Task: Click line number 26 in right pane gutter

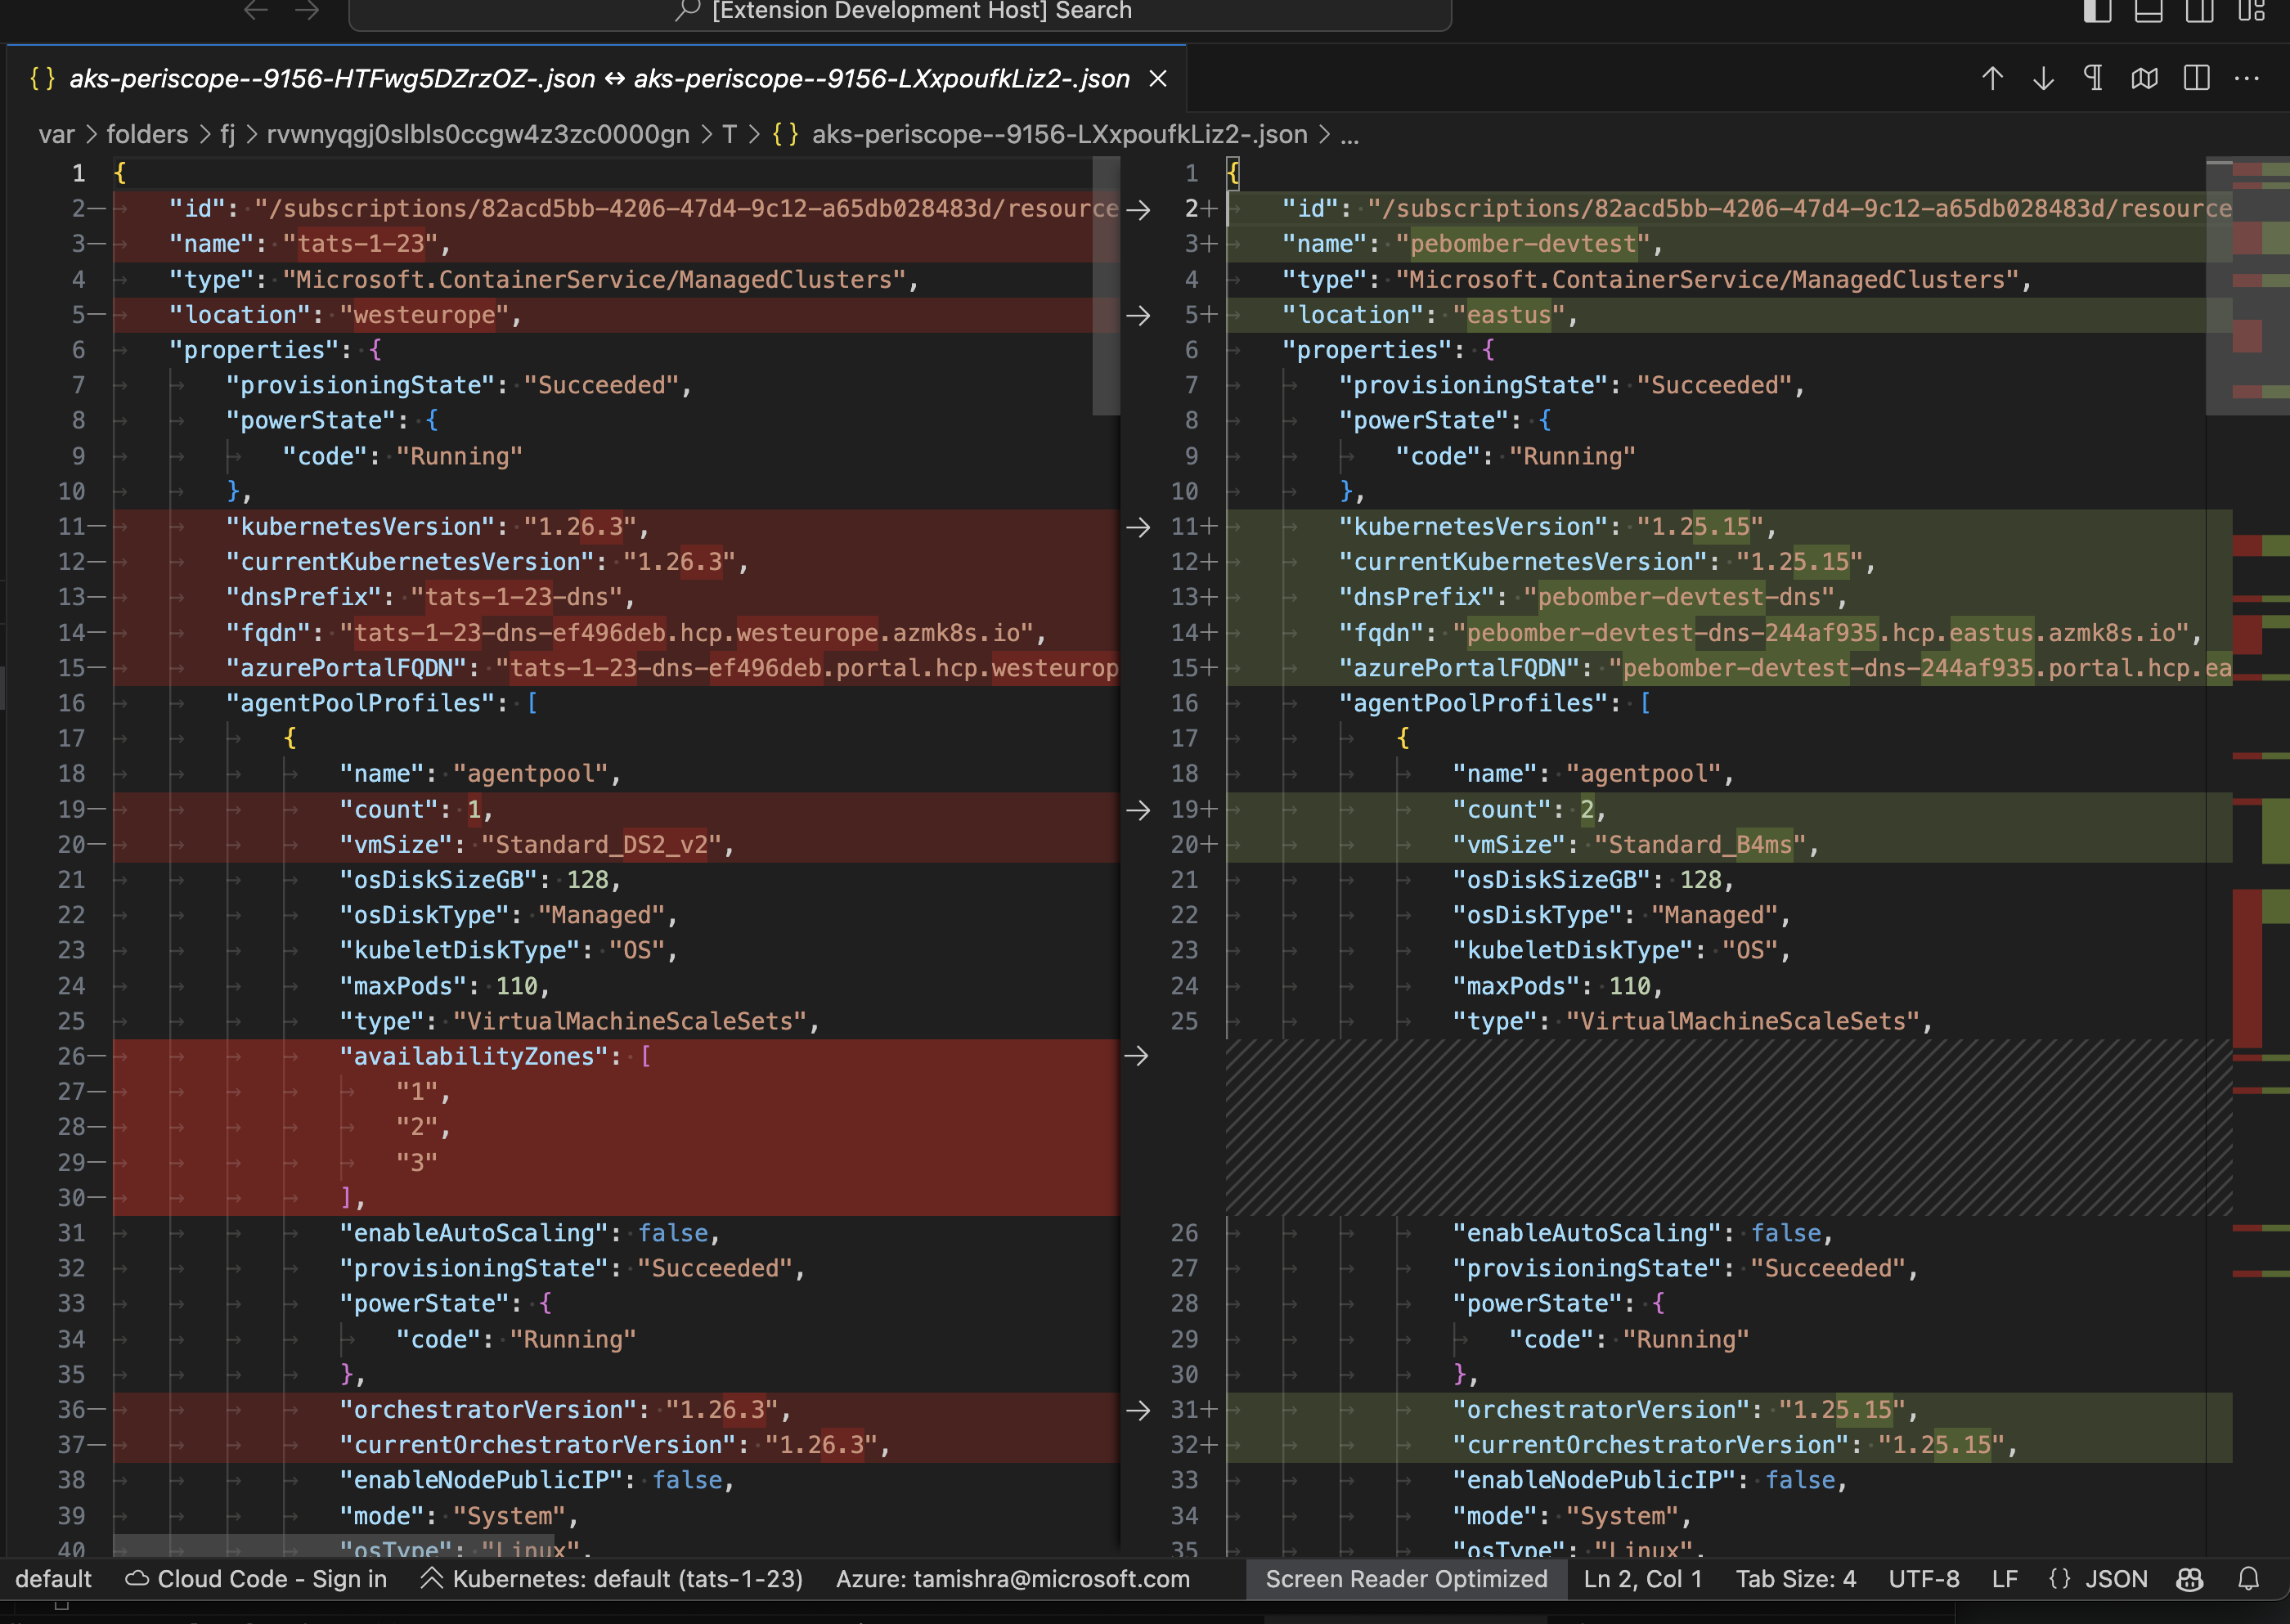Action: (1184, 1233)
